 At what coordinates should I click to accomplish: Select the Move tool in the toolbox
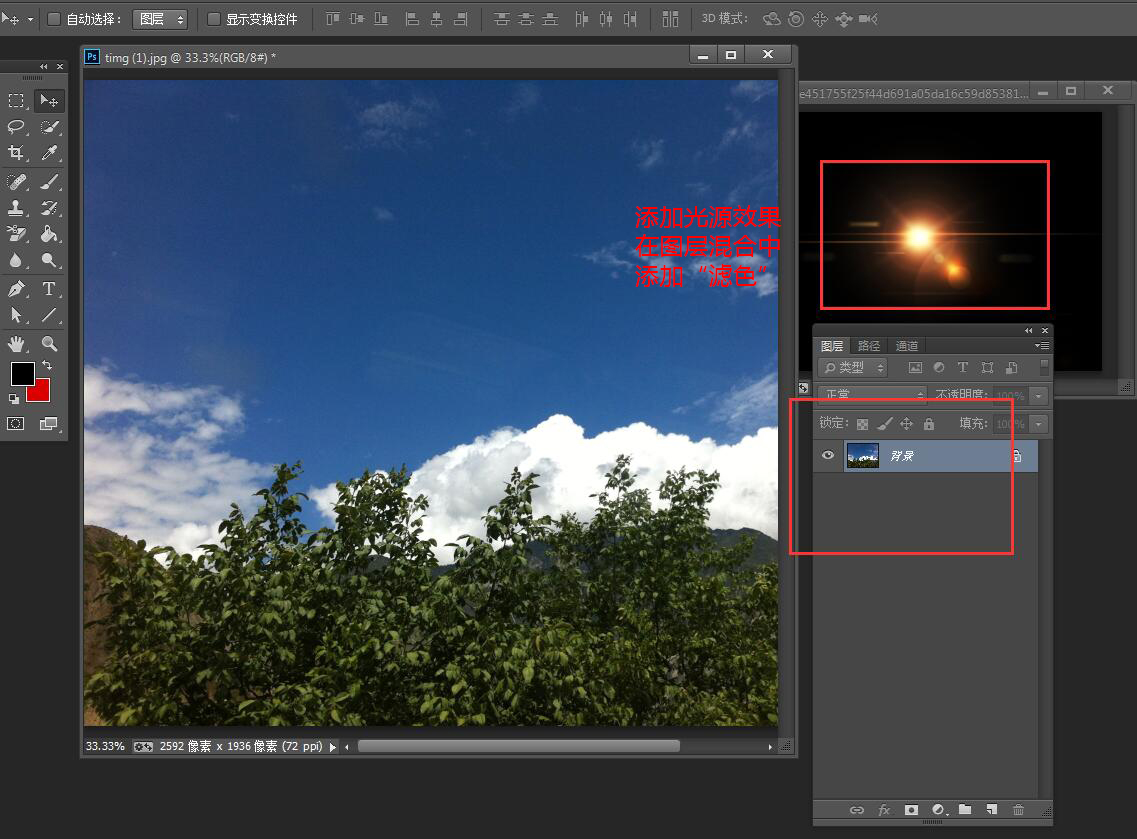[x=49, y=101]
